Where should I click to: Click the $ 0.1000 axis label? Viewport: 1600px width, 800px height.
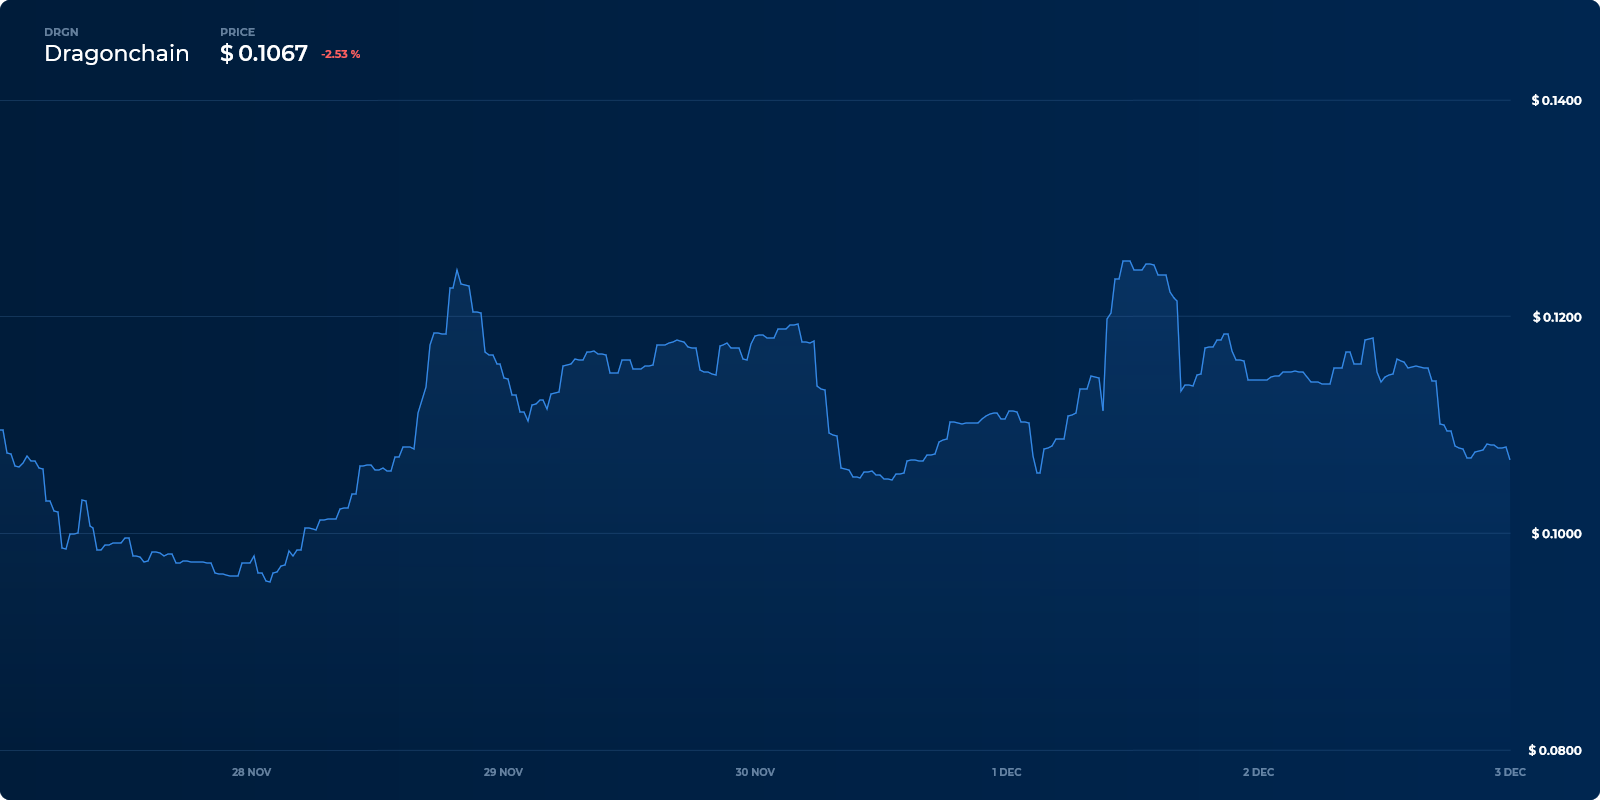(x=1556, y=533)
